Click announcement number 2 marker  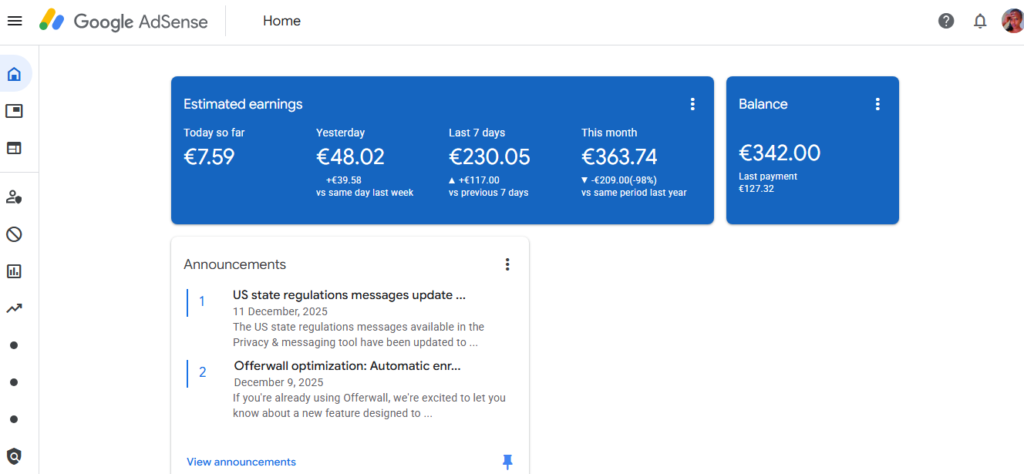[202, 372]
